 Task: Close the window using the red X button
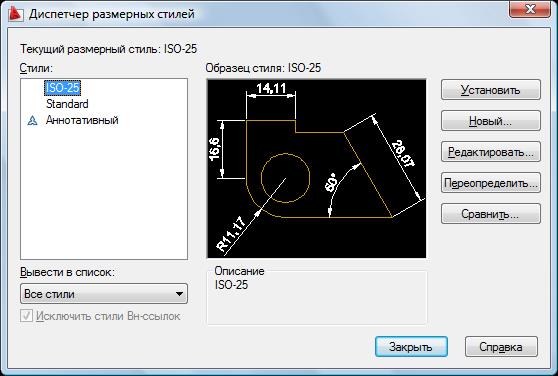coord(530,9)
